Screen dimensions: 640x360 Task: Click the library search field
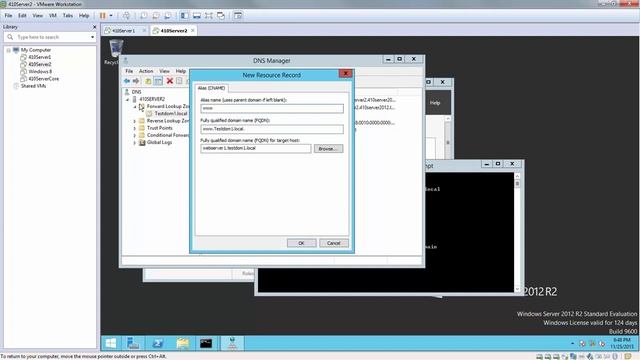pyautogui.click(x=50, y=37)
